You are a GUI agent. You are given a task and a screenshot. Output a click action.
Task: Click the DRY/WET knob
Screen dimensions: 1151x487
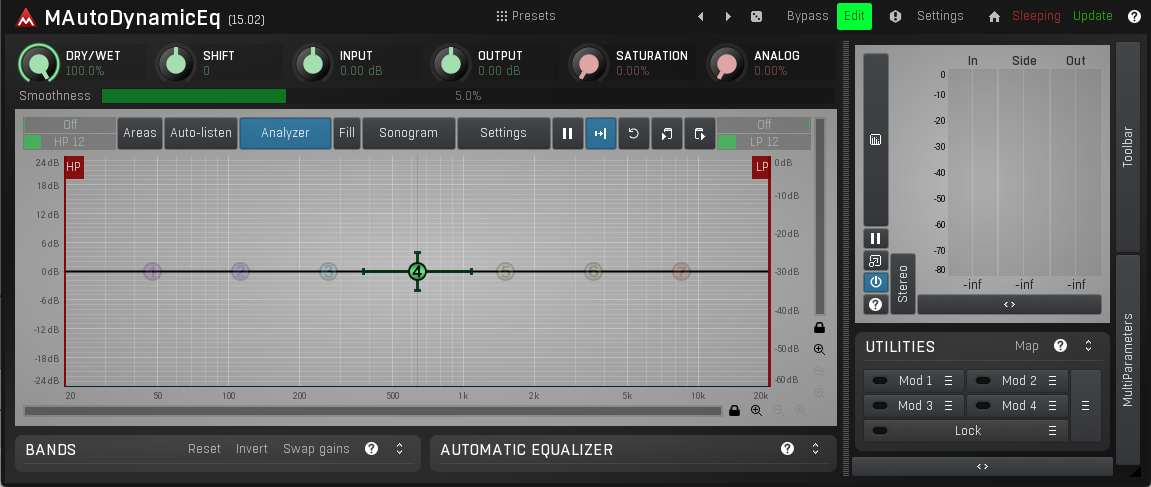click(x=38, y=63)
